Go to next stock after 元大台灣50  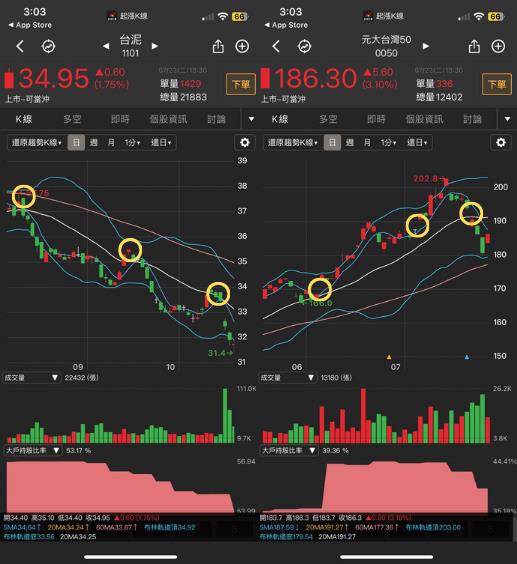[x=426, y=46]
